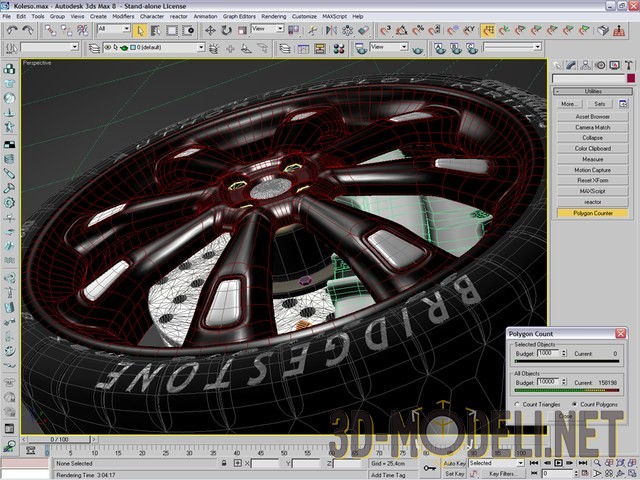Click the Configure Button Sets icon
Viewport: 640px width, 480px height.
click(x=623, y=103)
